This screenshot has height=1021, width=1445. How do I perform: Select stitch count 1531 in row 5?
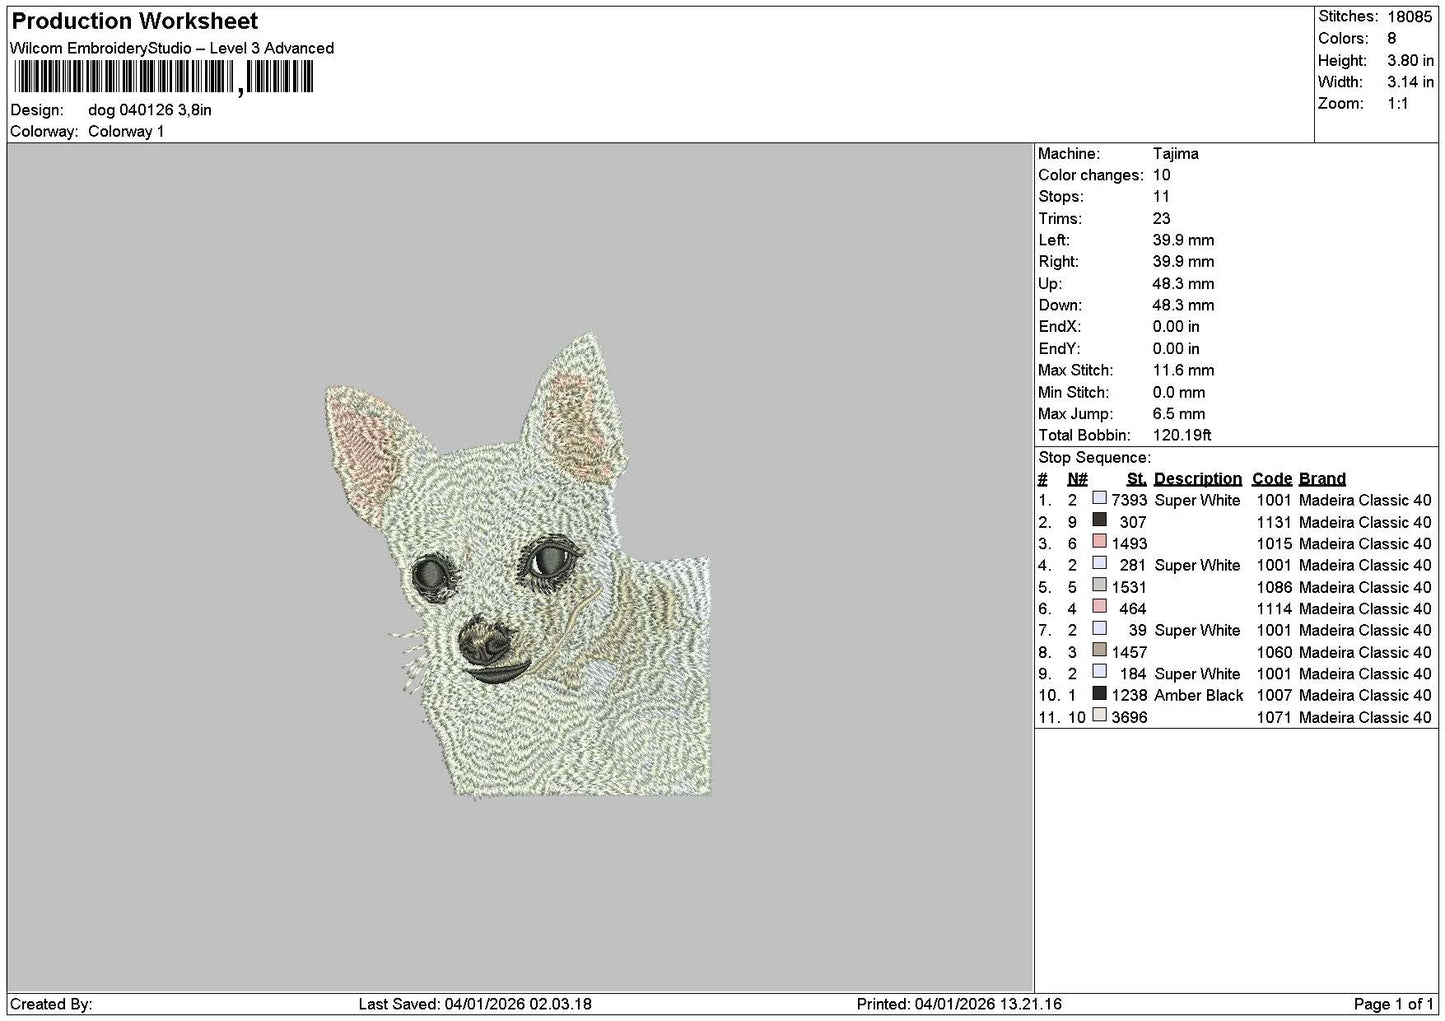pyautogui.click(x=1129, y=587)
